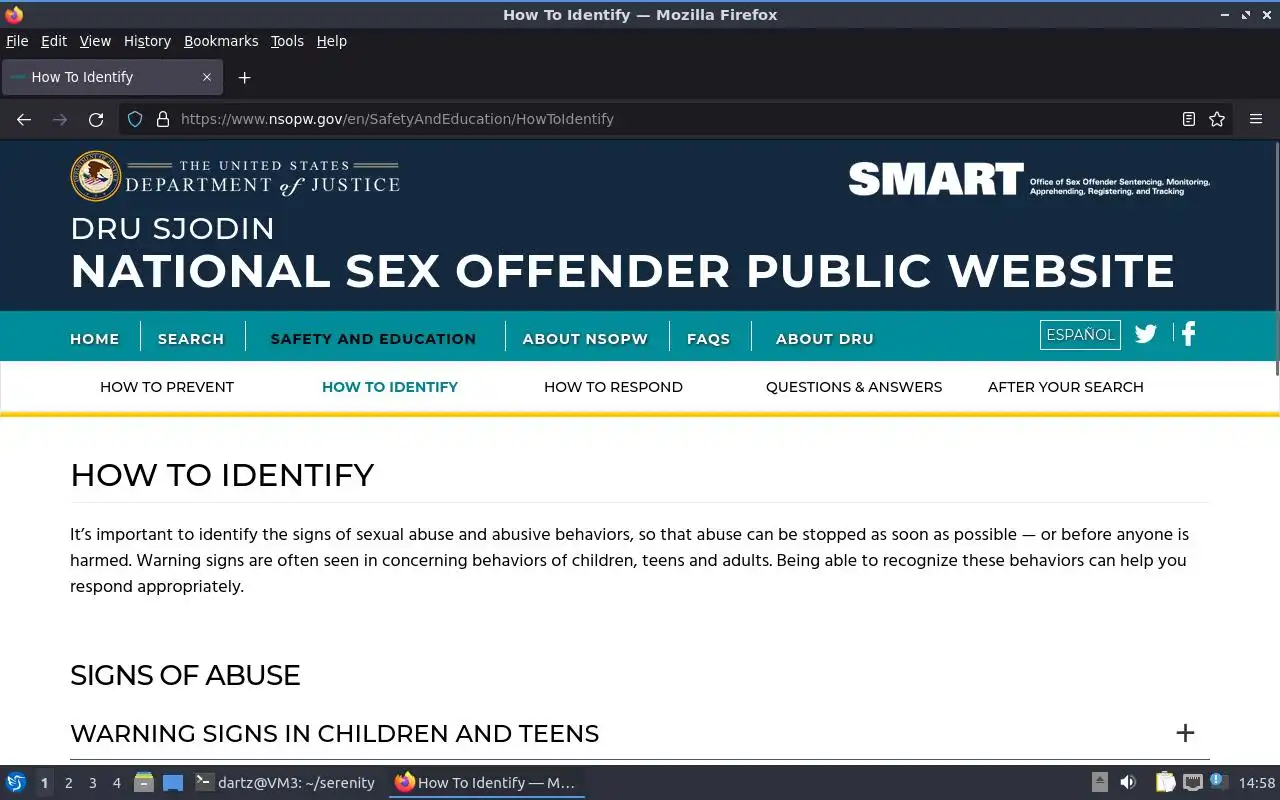The image size is (1280, 800).
Task: Go to the HOME navigation link
Action: (95, 339)
